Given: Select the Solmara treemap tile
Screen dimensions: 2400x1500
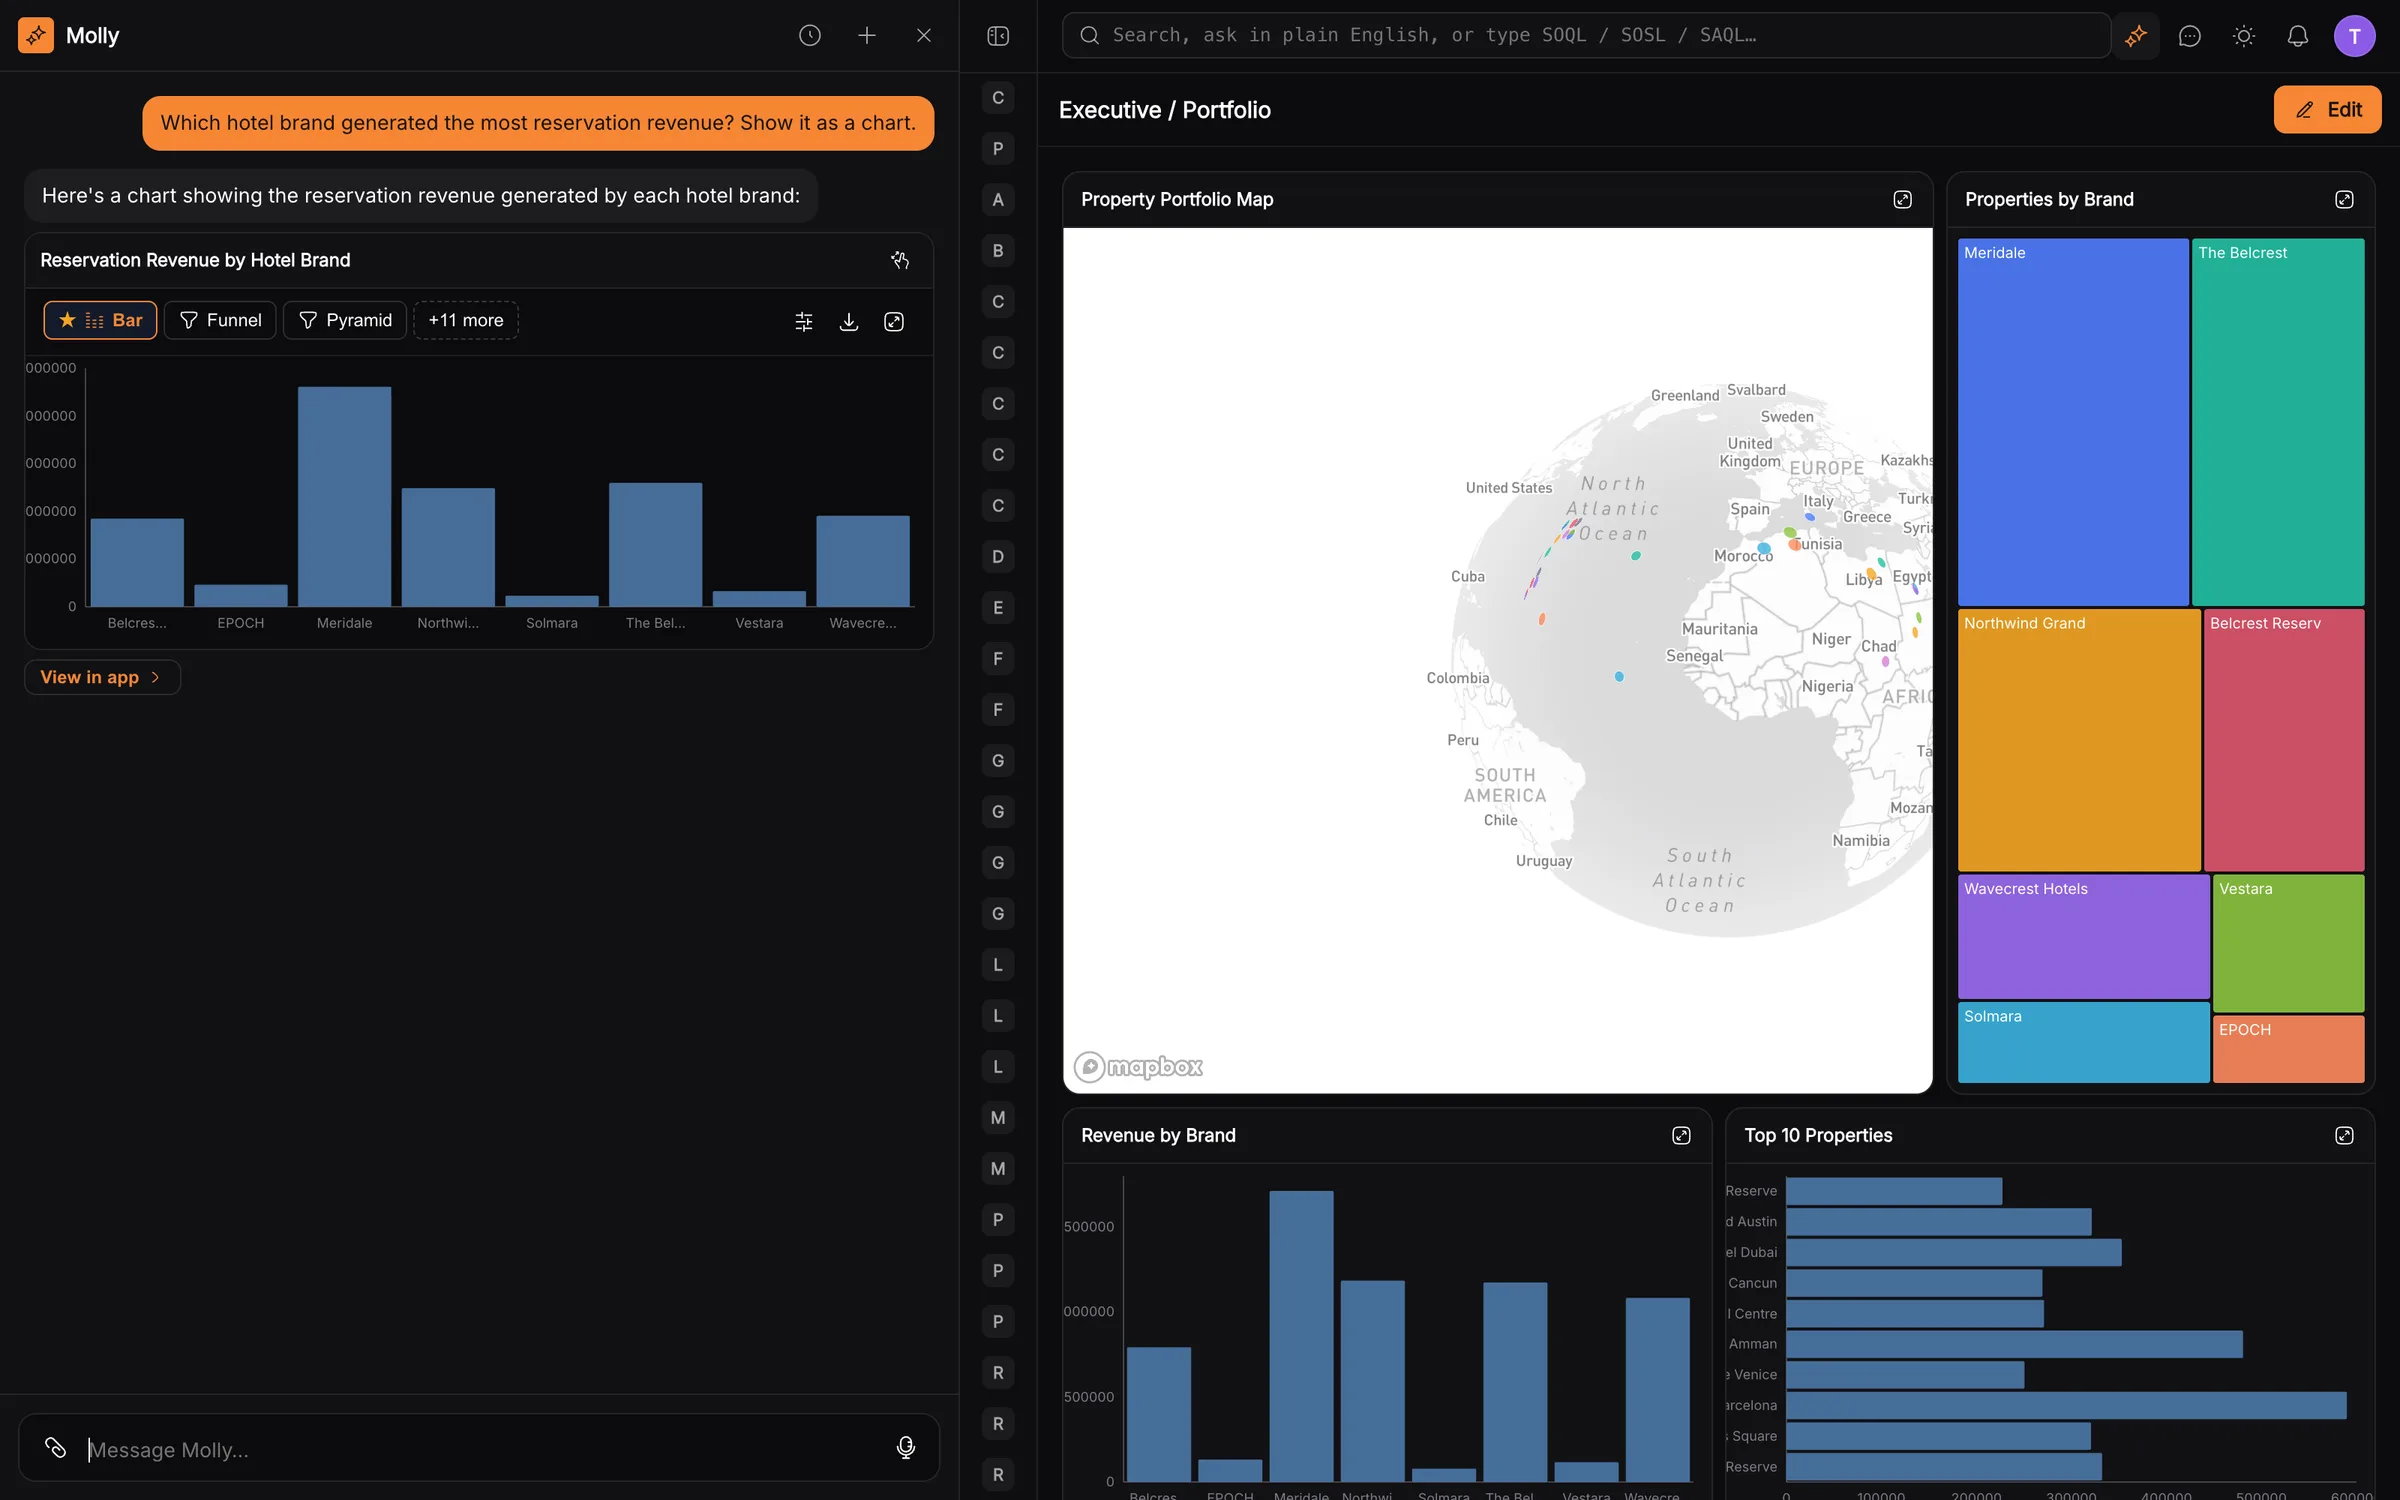Looking at the screenshot, I should (2083, 1042).
